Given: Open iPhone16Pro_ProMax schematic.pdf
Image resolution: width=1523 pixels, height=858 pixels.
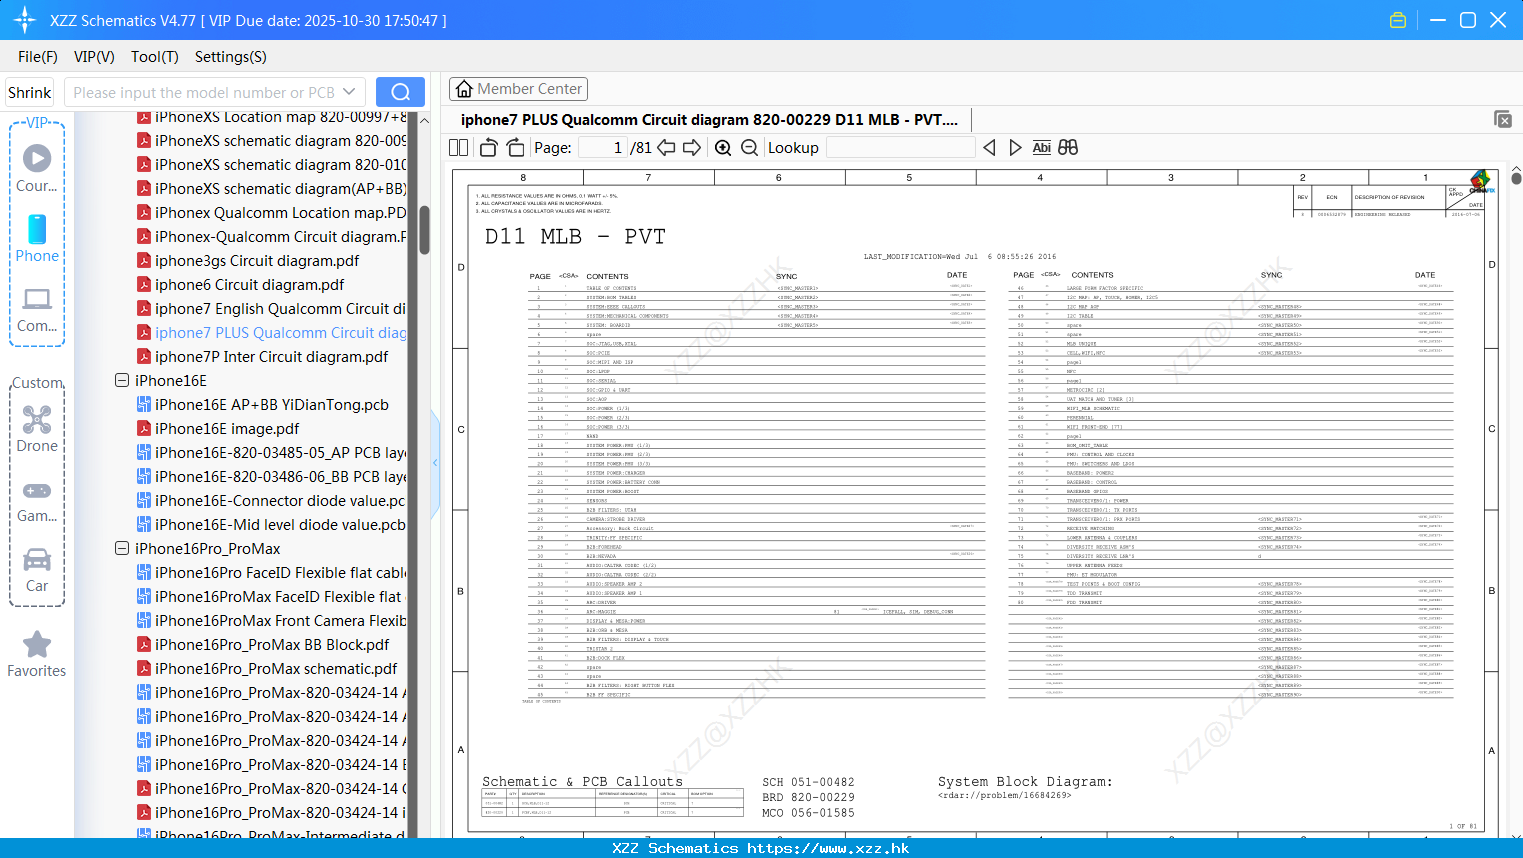Looking at the screenshot, I should coord(267,669).
